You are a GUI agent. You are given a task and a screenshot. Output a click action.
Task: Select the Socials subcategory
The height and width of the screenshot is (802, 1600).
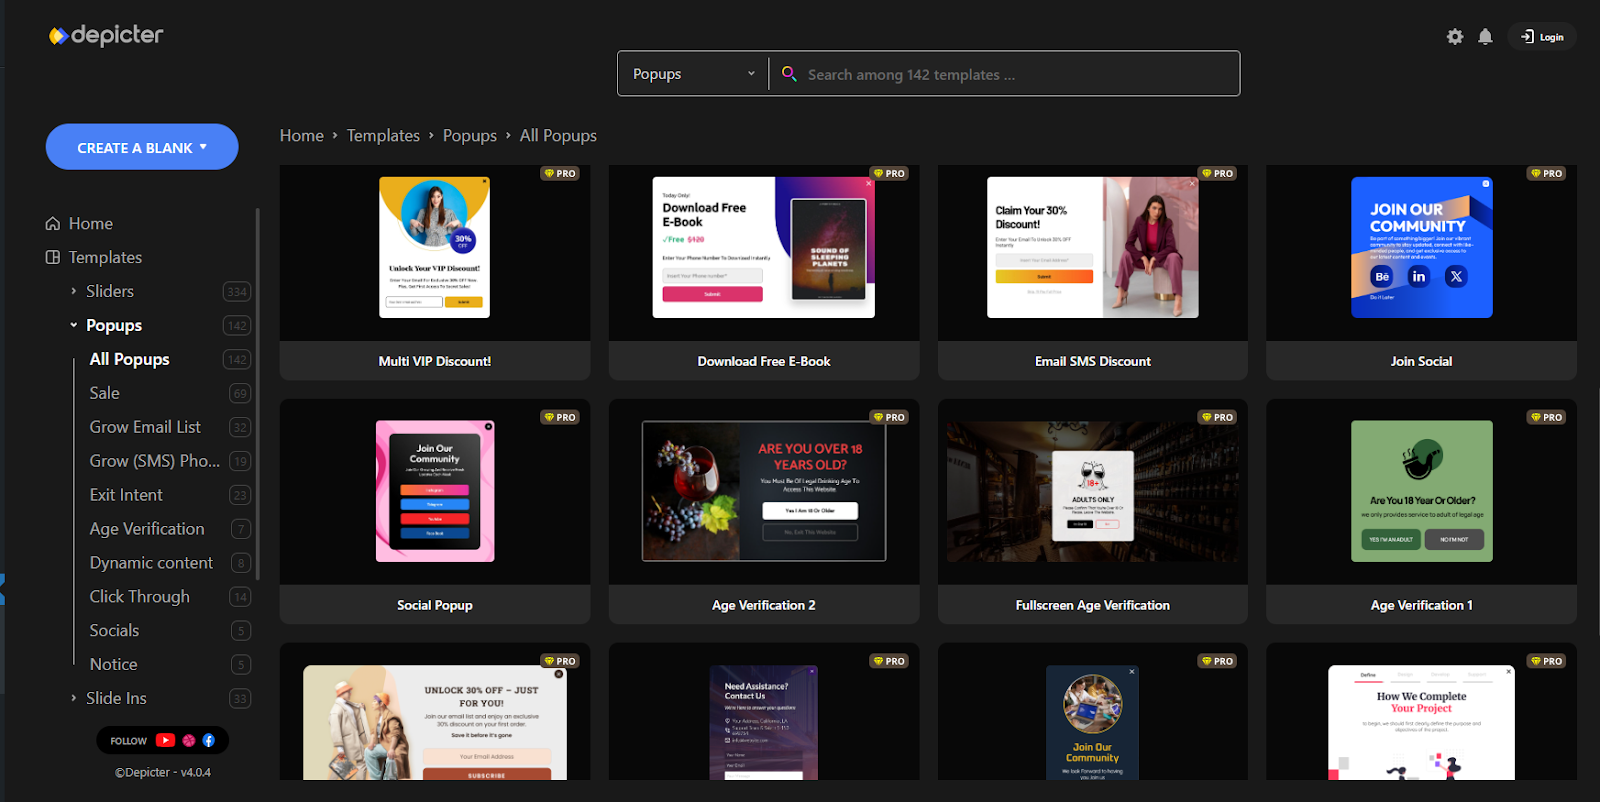[114, 631]
